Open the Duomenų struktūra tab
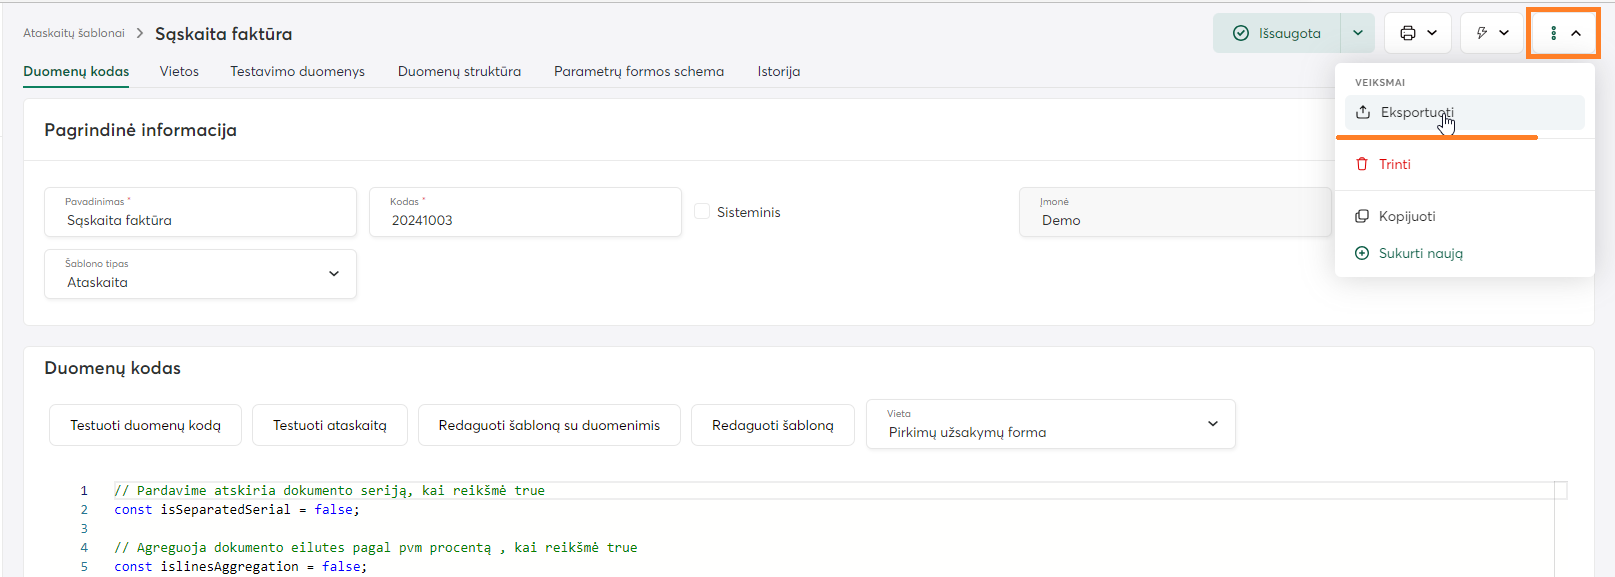 coord(459,71)
